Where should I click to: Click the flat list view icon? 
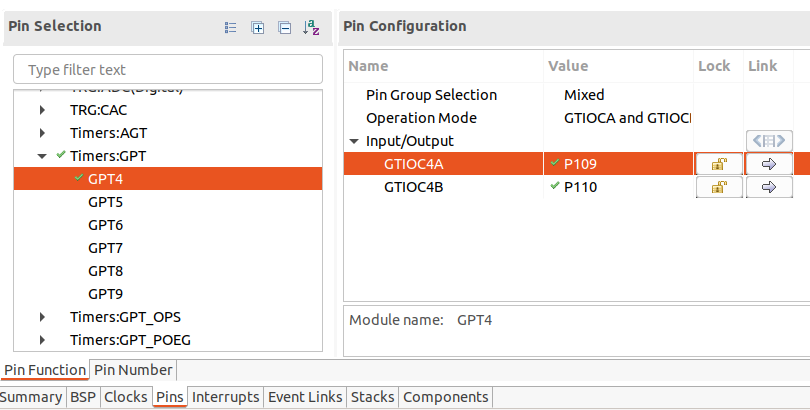(x=231, y=28)
